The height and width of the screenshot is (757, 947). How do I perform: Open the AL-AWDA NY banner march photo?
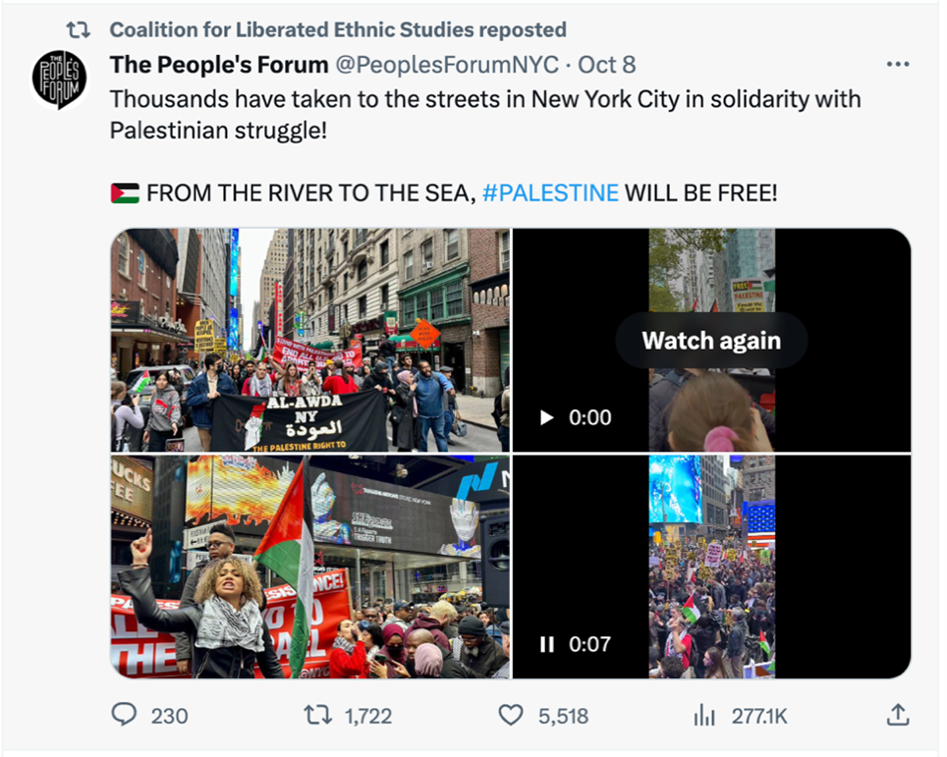[310, 340]
